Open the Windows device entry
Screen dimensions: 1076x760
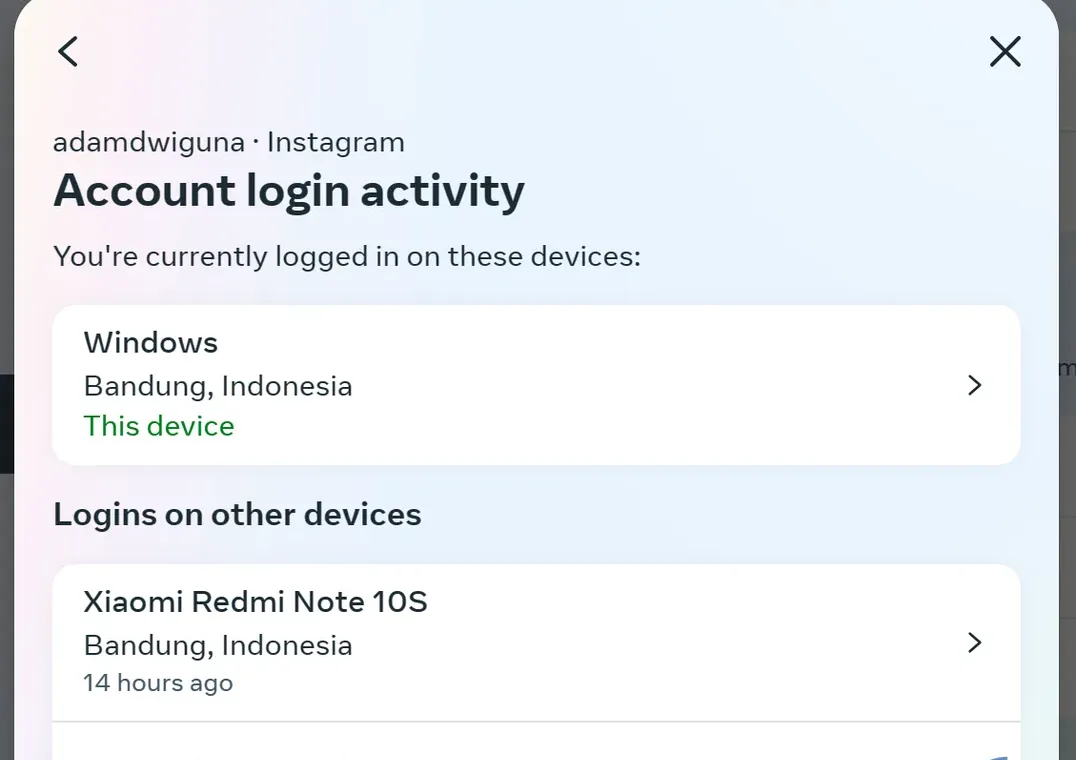point(536,385)
